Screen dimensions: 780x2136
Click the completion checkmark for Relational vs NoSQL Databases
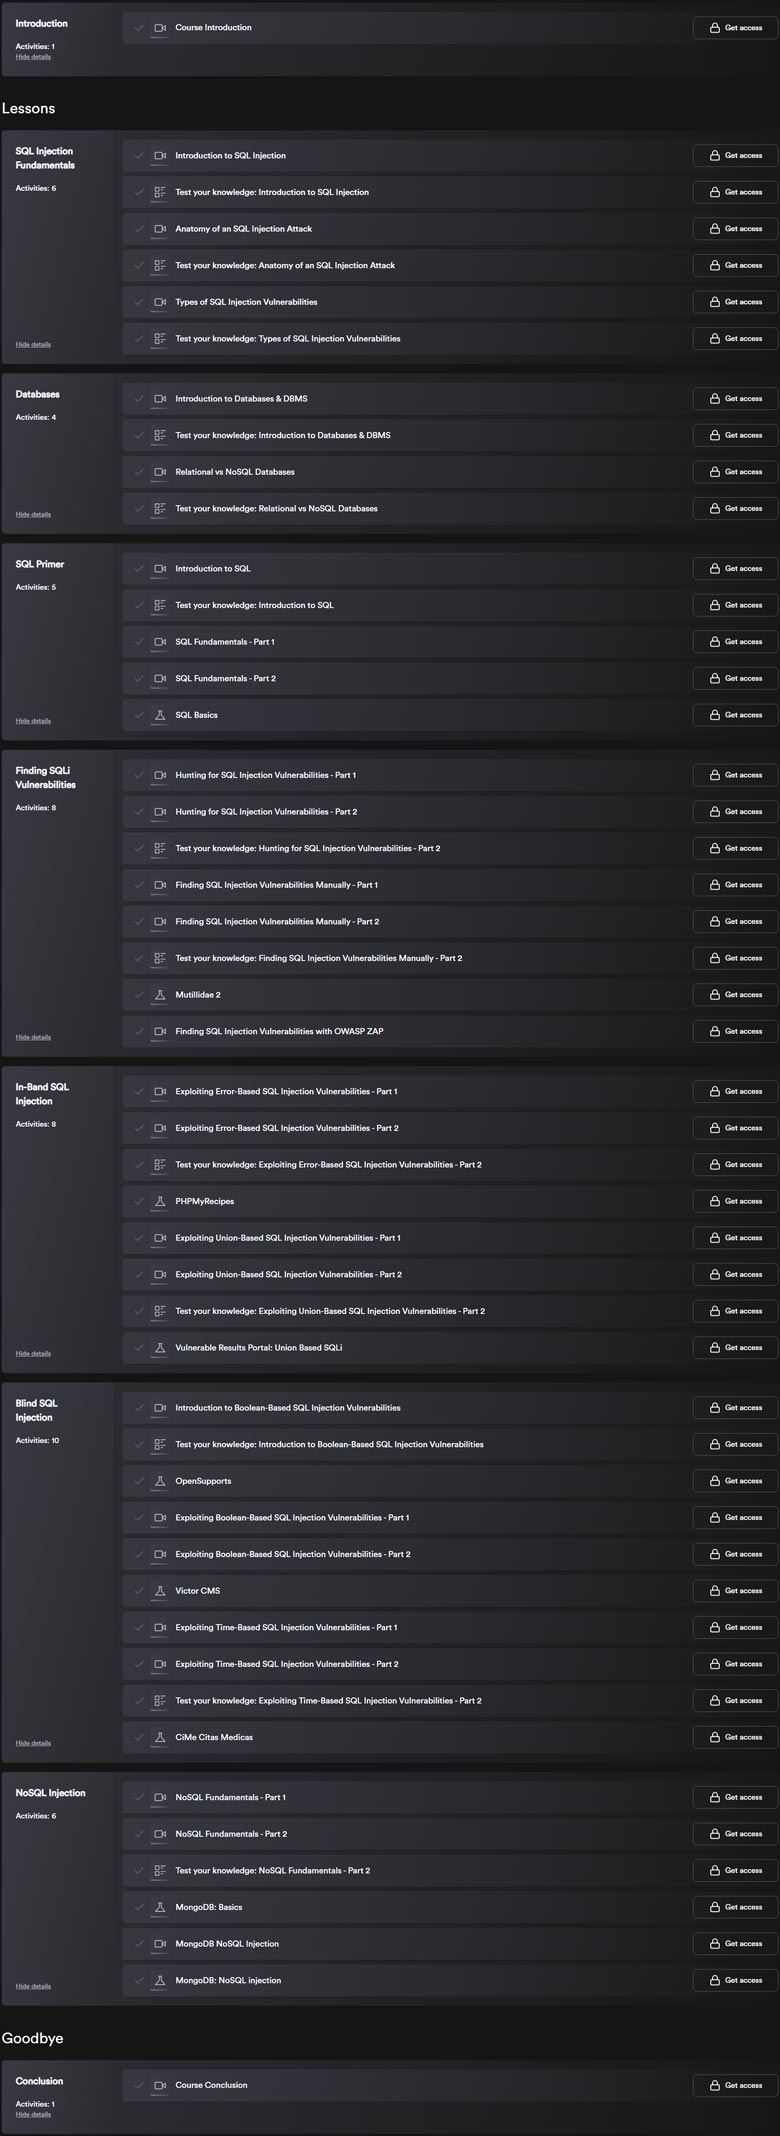[139, 472]
